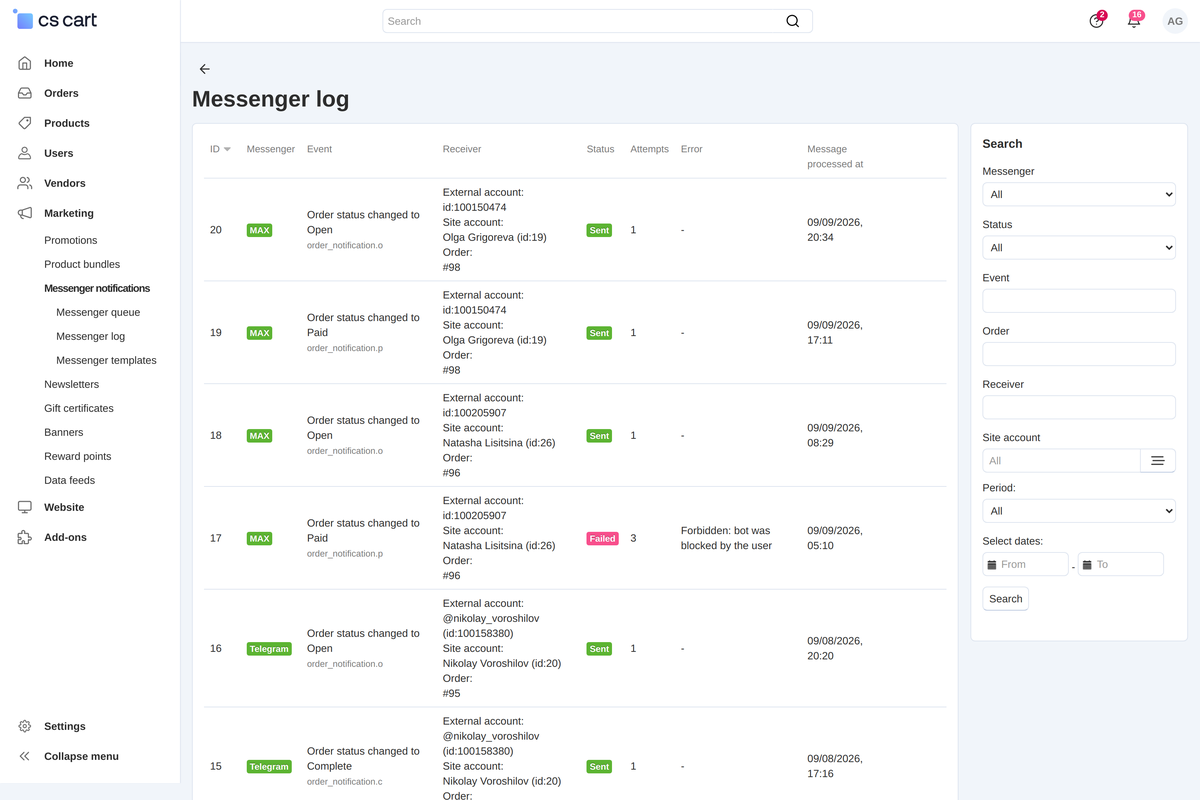The image size is (1200, 800).
Task: Click Collapse menu label
Action: point(82,756)
